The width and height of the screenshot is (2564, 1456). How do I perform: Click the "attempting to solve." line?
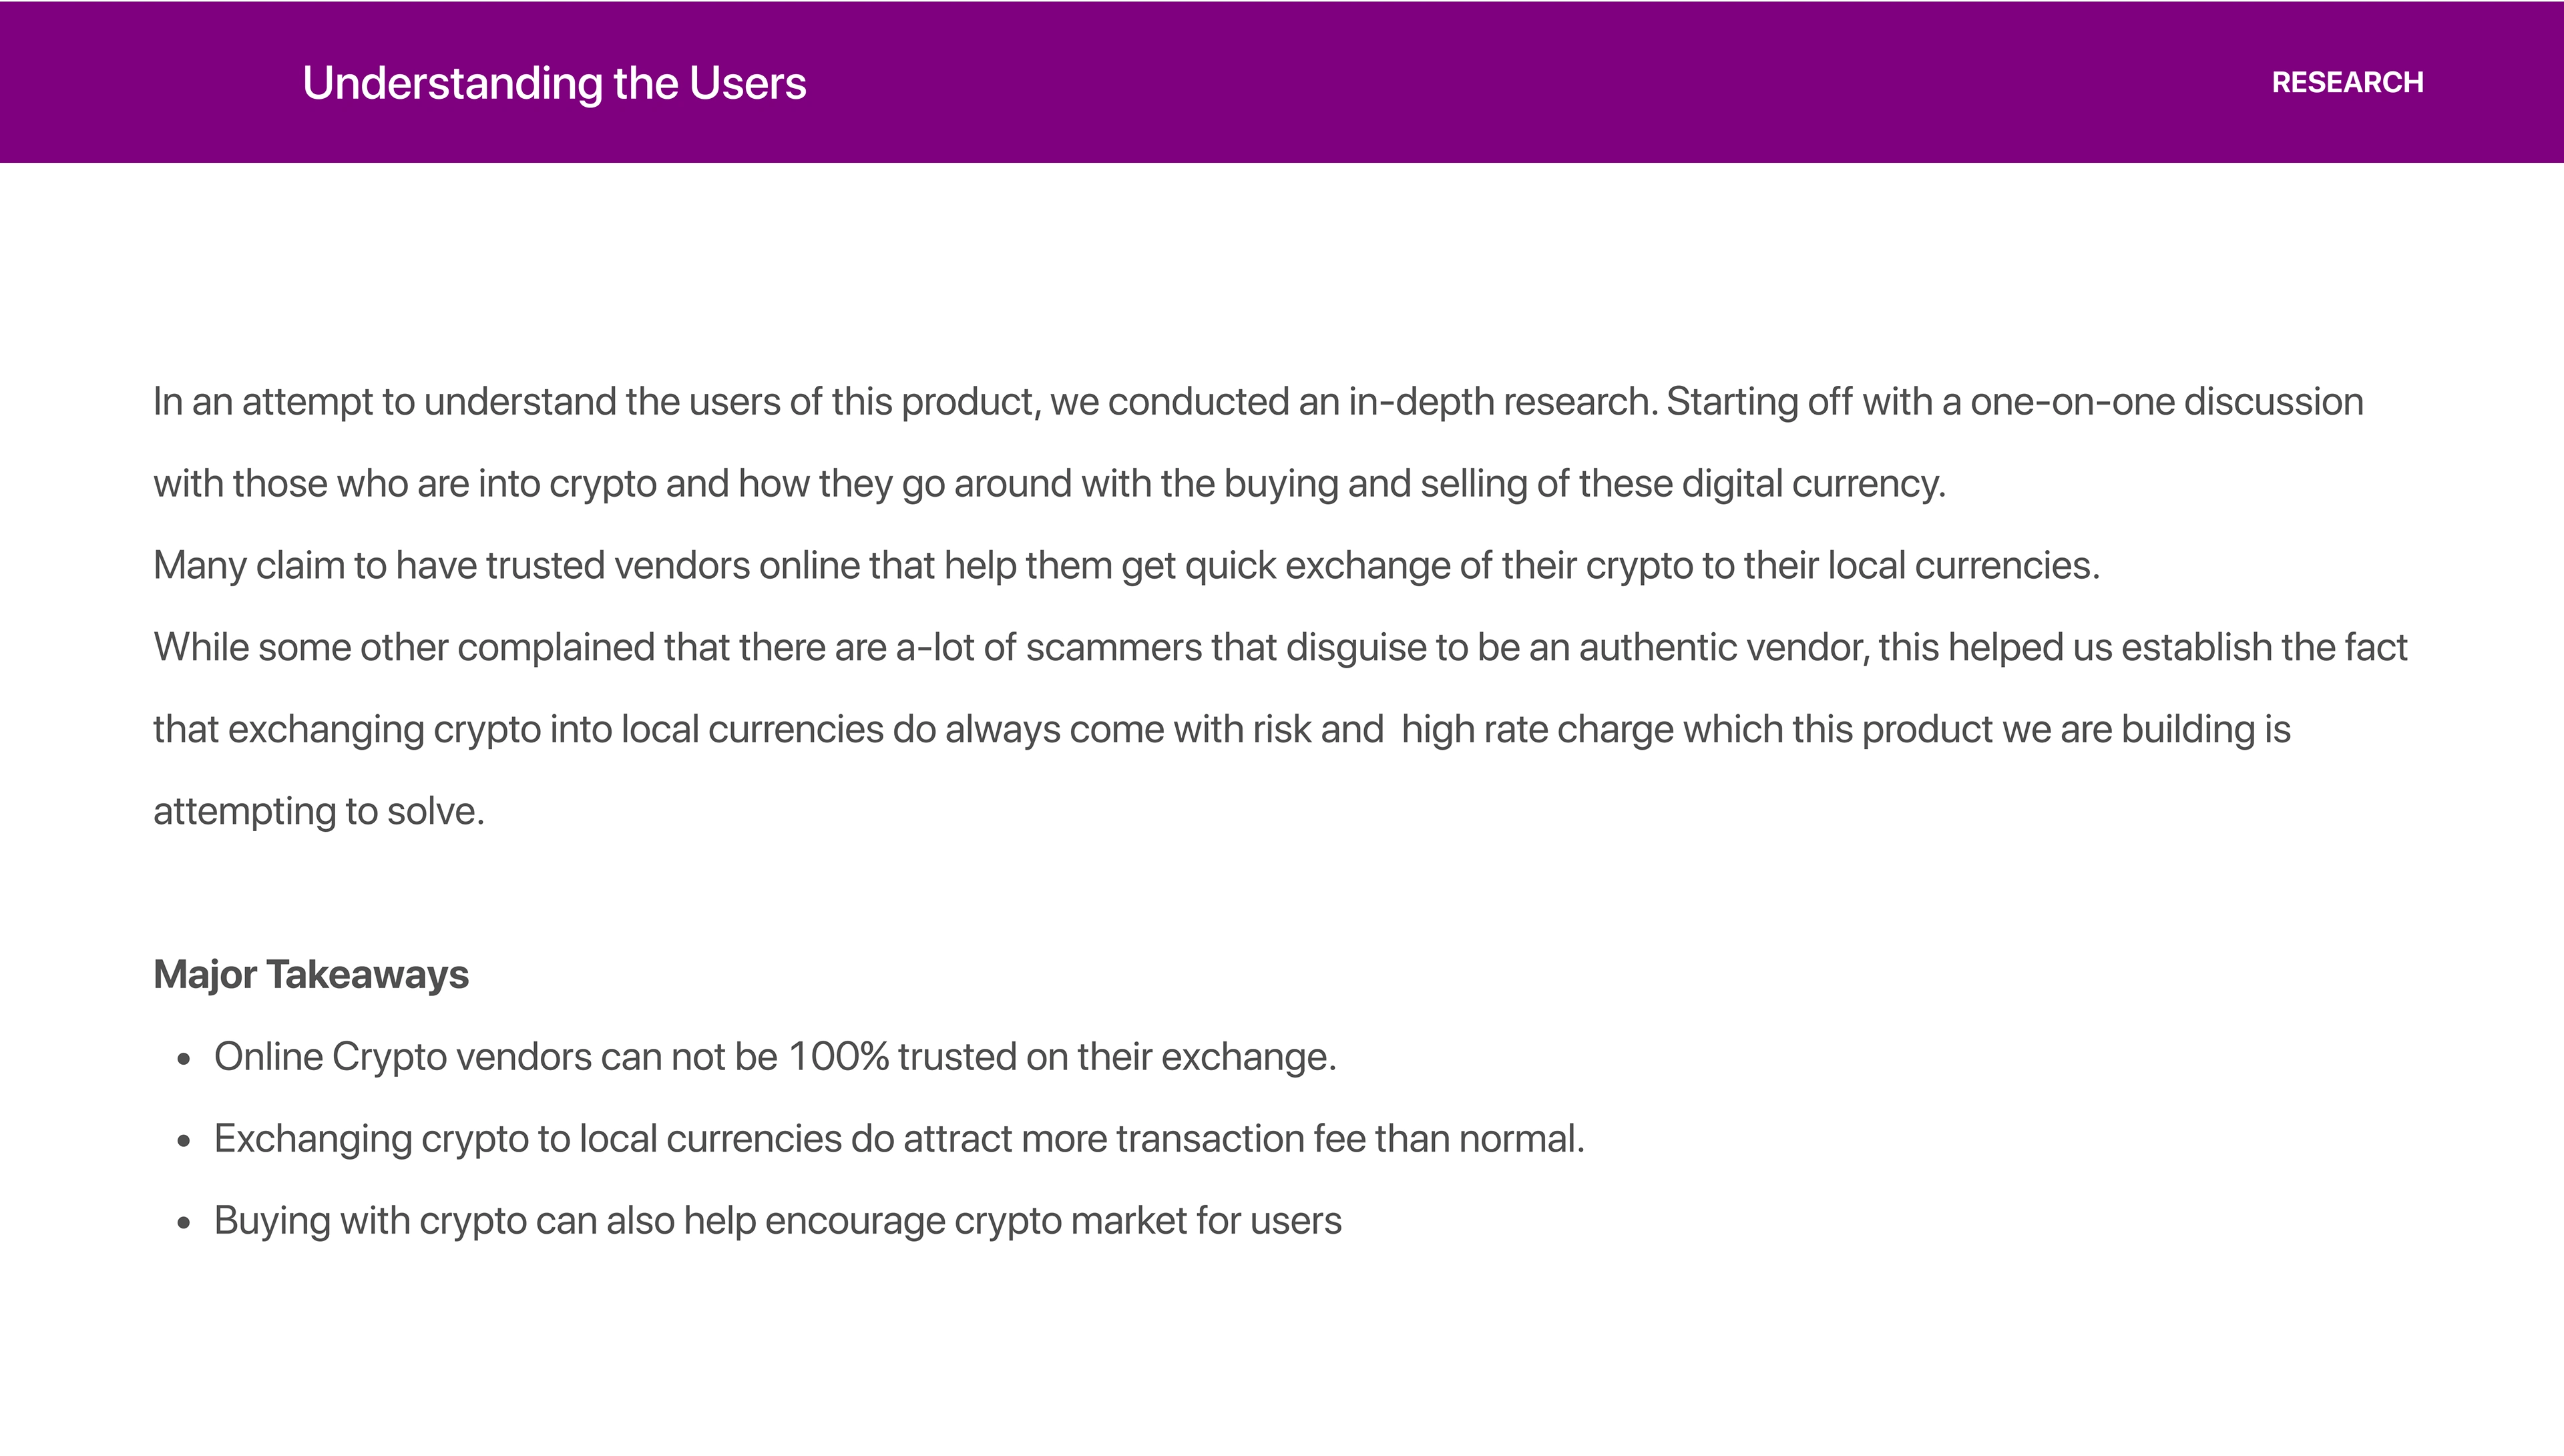(x=319, y=812)
